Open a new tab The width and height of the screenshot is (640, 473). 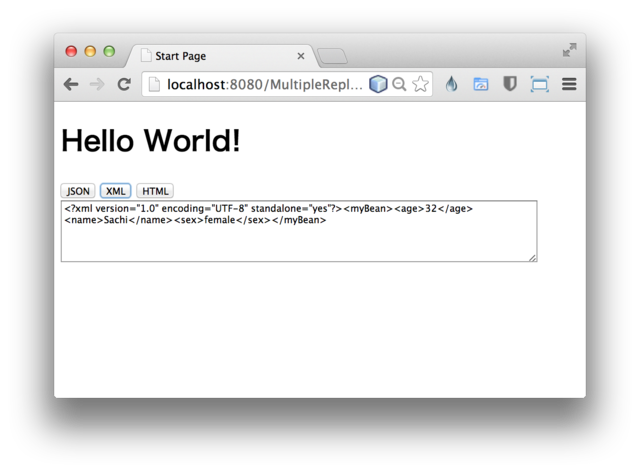(x=332, y=56)
